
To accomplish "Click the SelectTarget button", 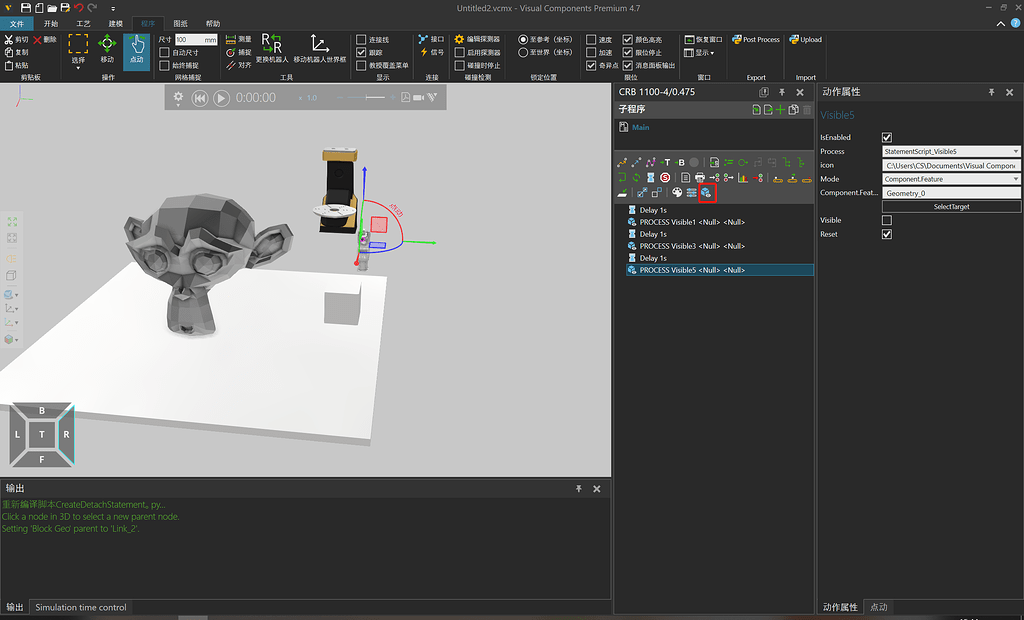I will (x=950, y=206).
